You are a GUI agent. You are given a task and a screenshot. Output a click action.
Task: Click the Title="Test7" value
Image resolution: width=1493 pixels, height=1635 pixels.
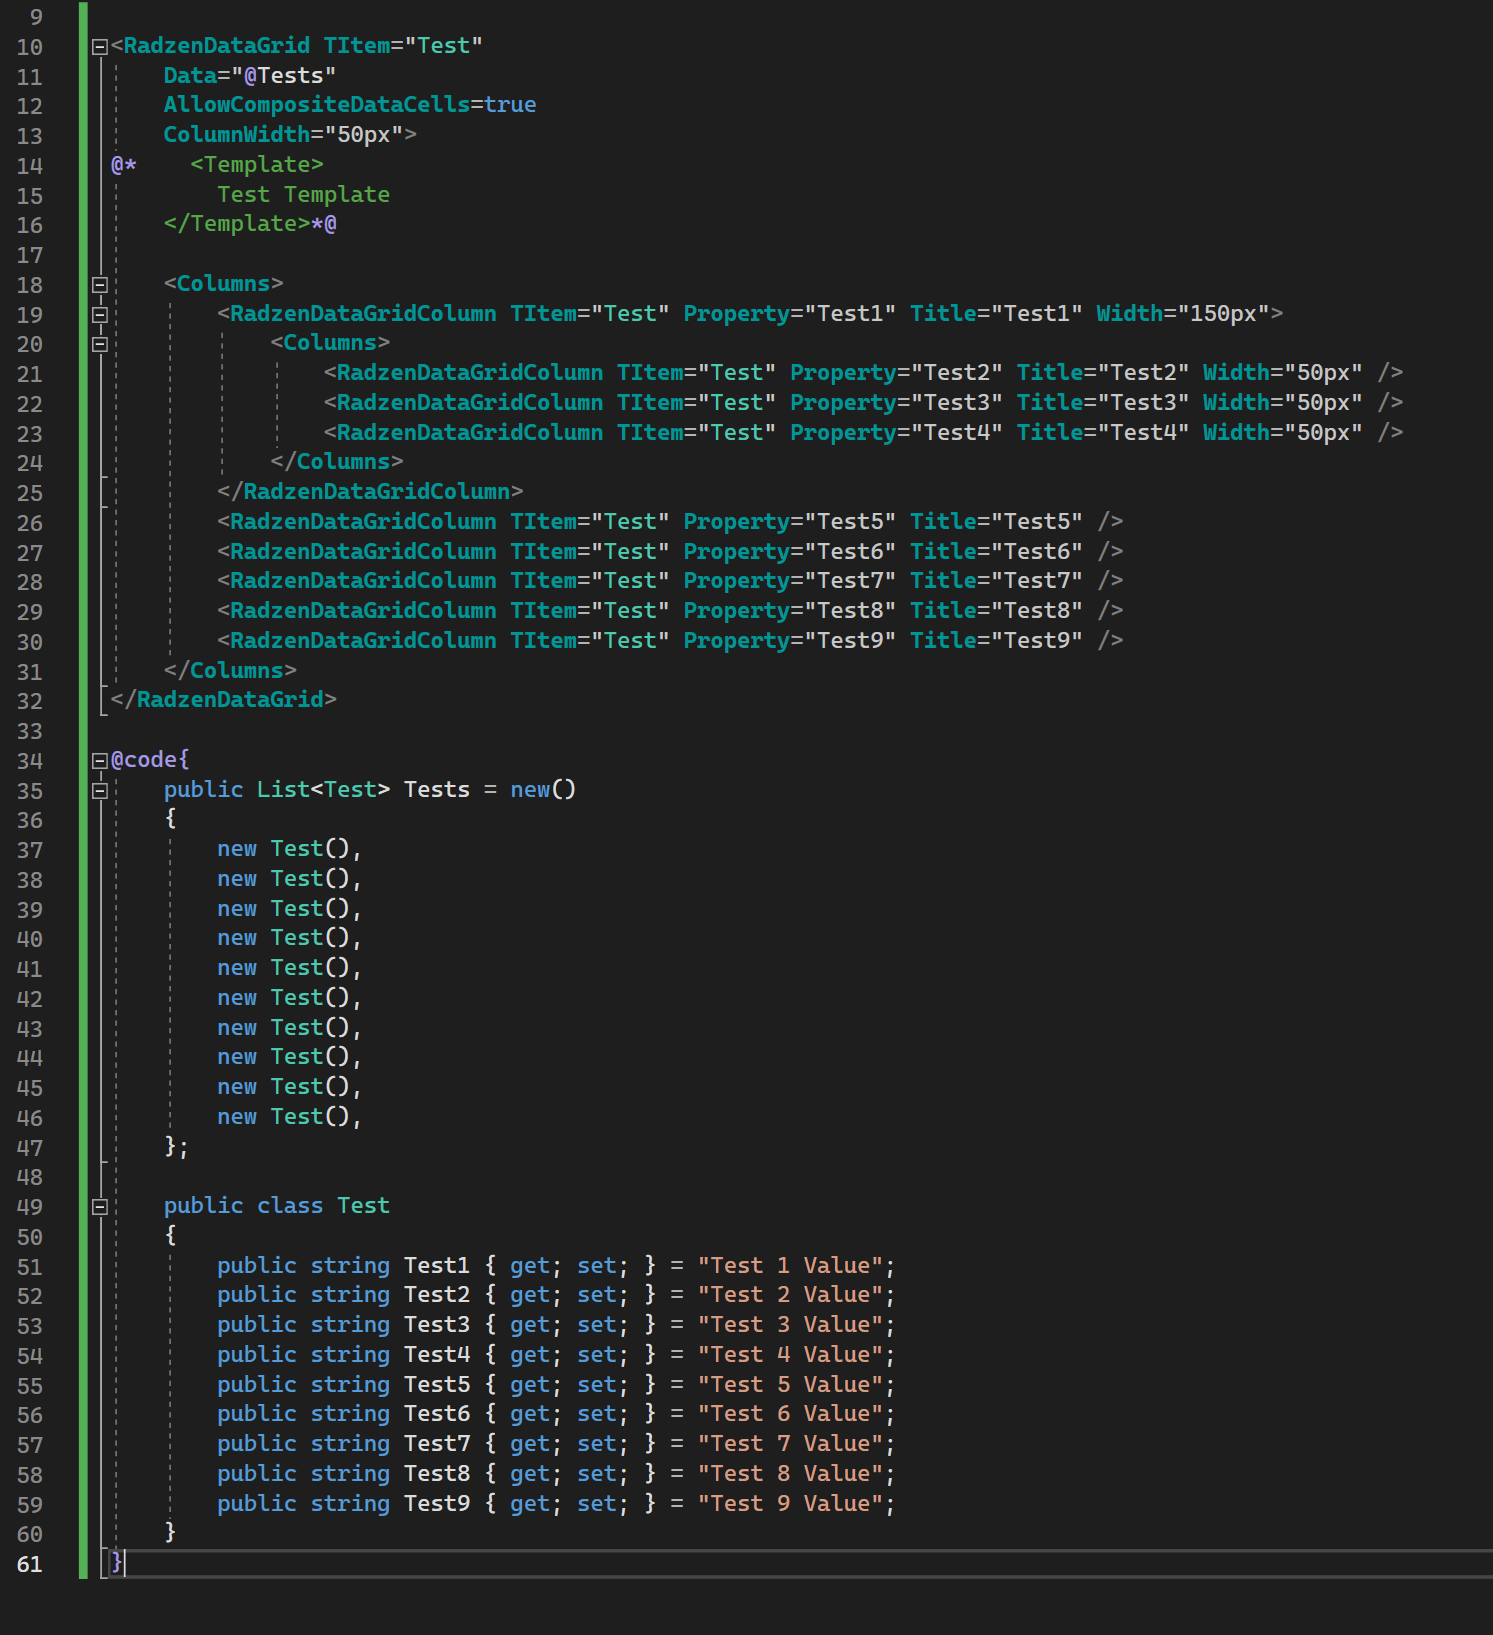point(1037,581)
